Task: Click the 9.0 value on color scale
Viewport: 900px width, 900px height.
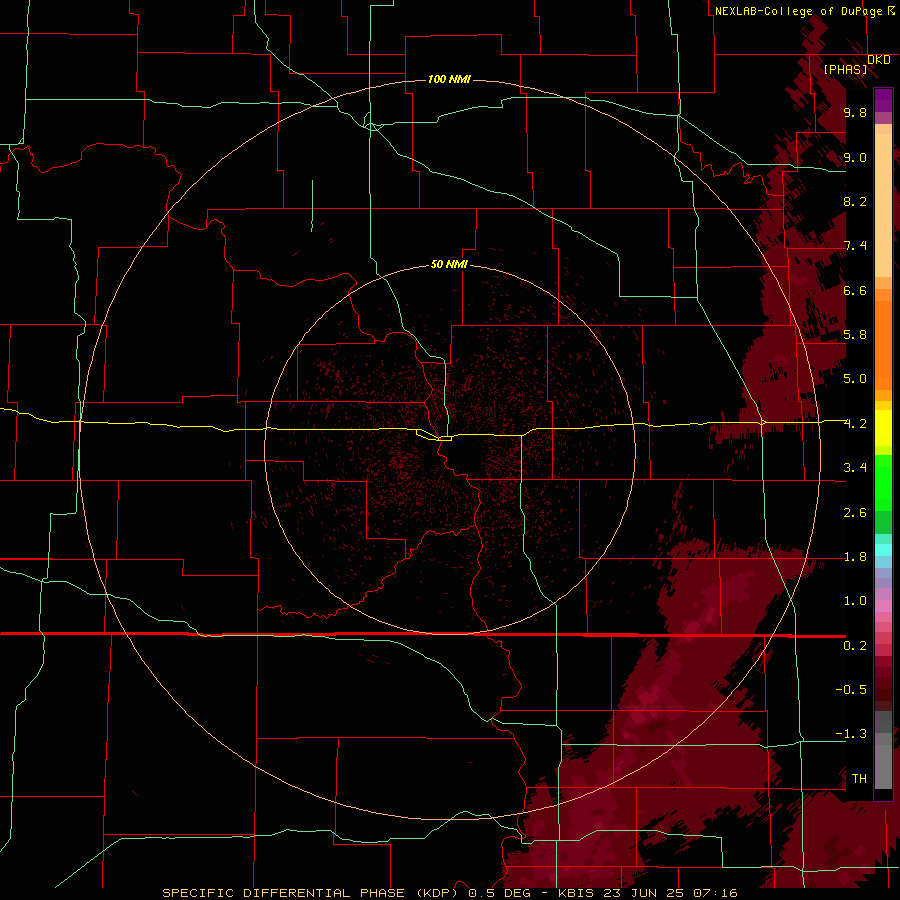Action: pos(855,157)
